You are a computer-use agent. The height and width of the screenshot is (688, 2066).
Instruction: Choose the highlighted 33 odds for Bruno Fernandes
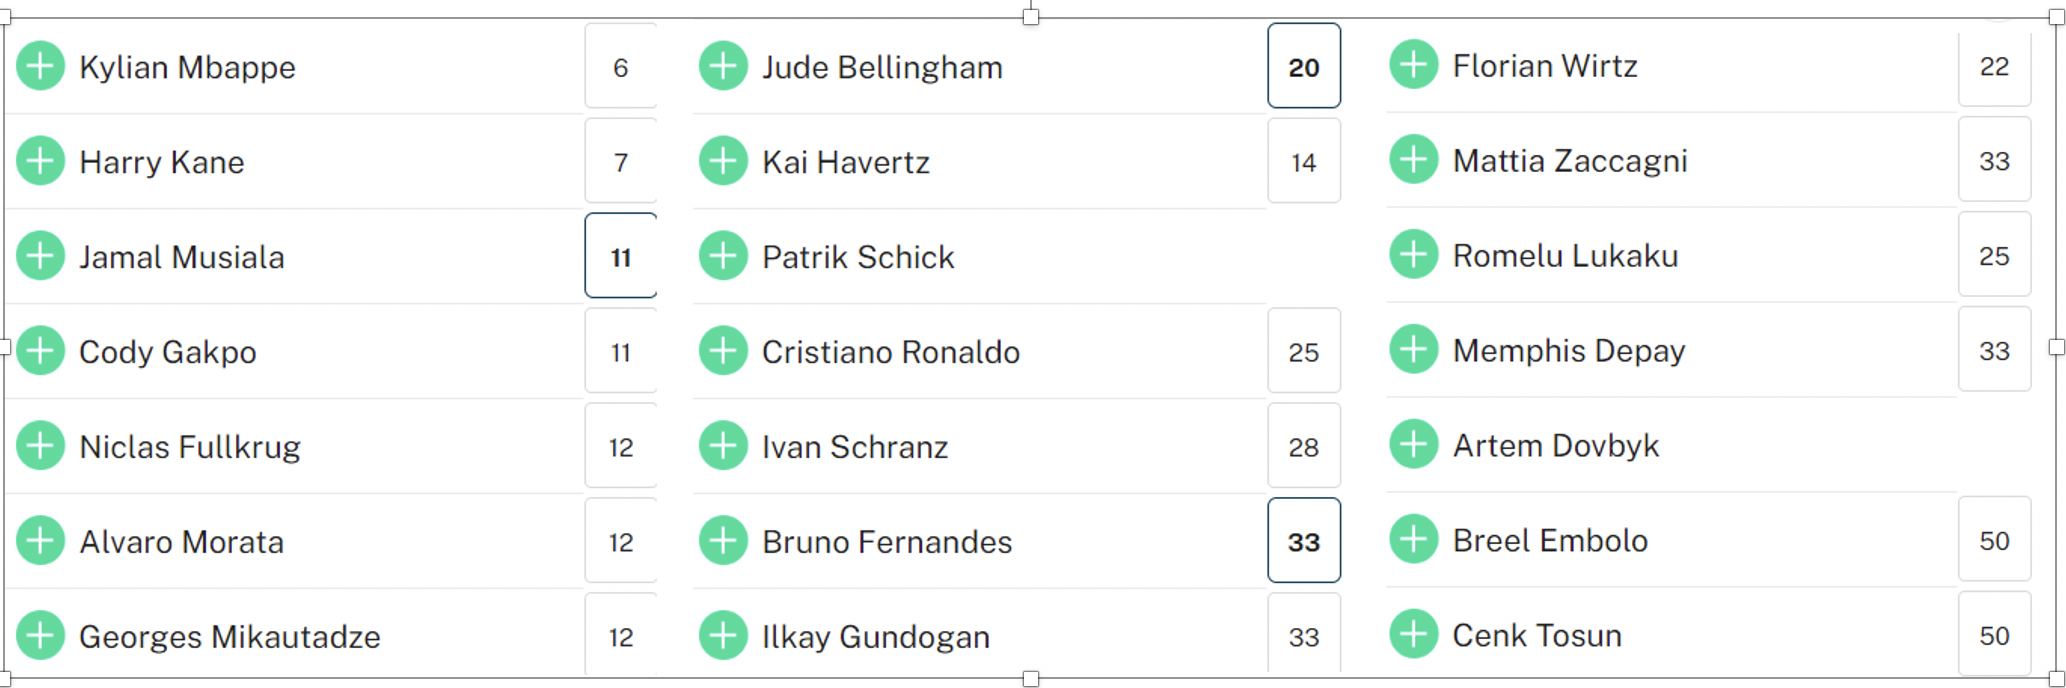[1303, 541]
